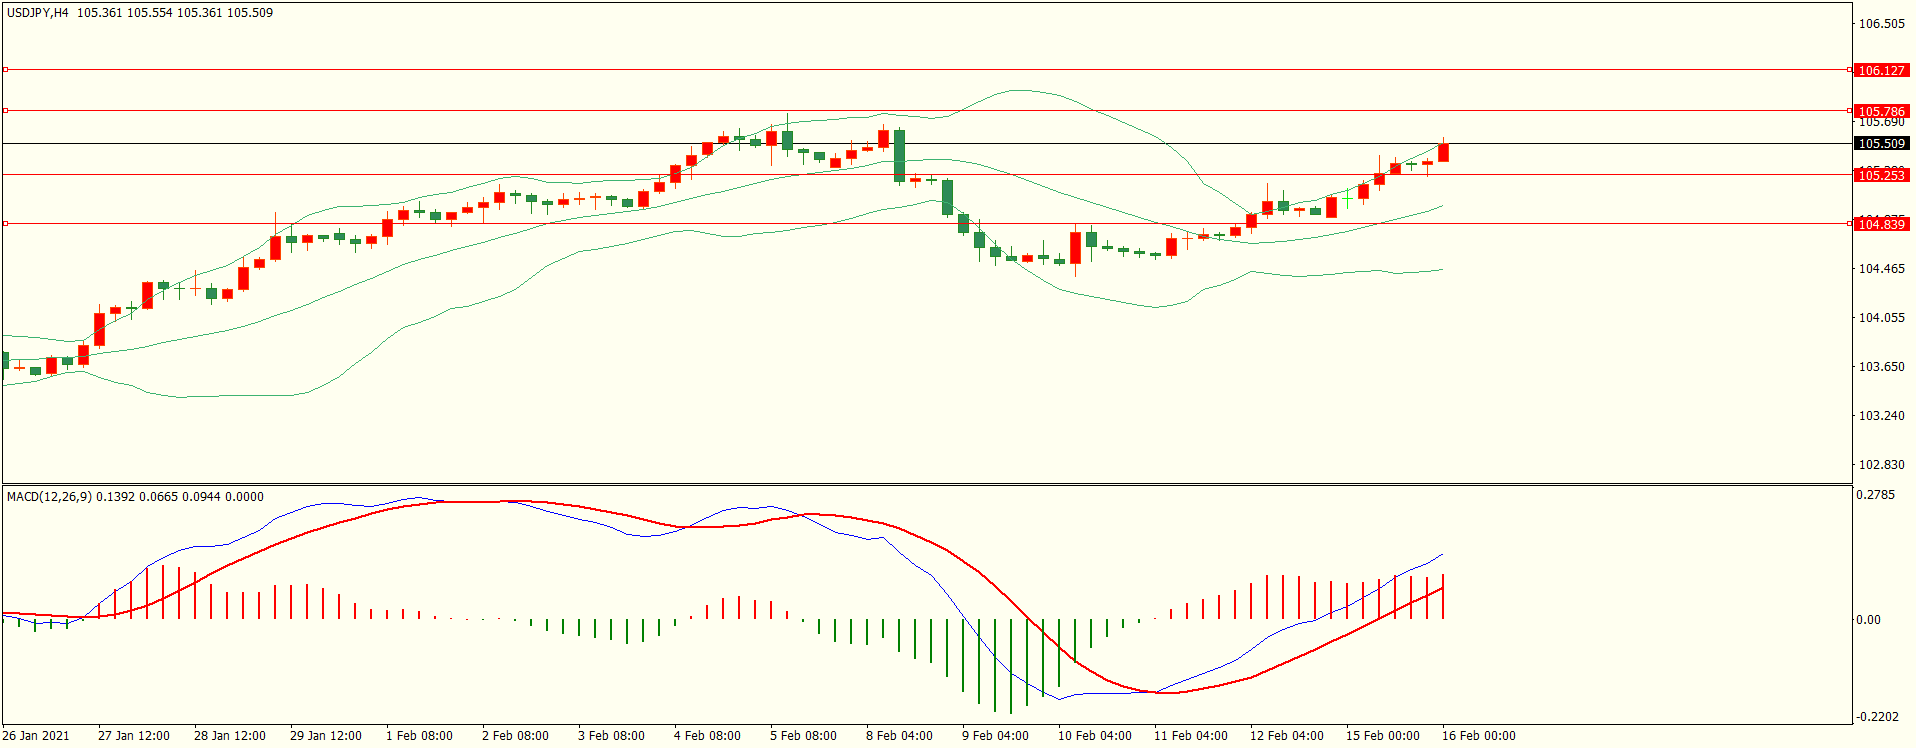Click the 26 Jan 2021 time label
The image size is (1916, 748).
(36, 735)
